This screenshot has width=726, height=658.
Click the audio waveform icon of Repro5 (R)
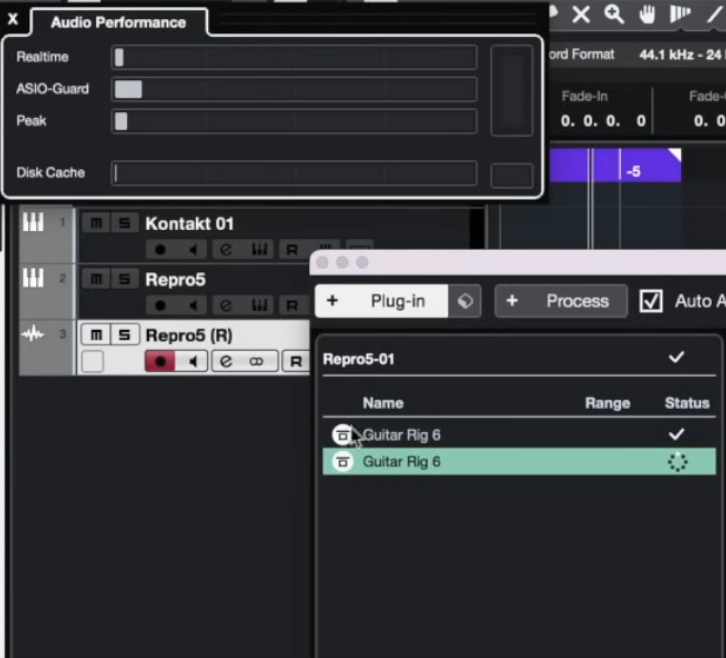[34, 335]
